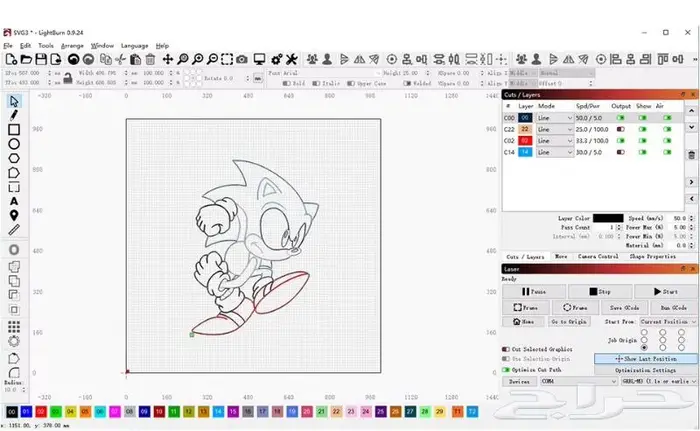Switch to the Shape Properties tab
700x431 pixels.
pyautogui.click(x=653, y=256)
